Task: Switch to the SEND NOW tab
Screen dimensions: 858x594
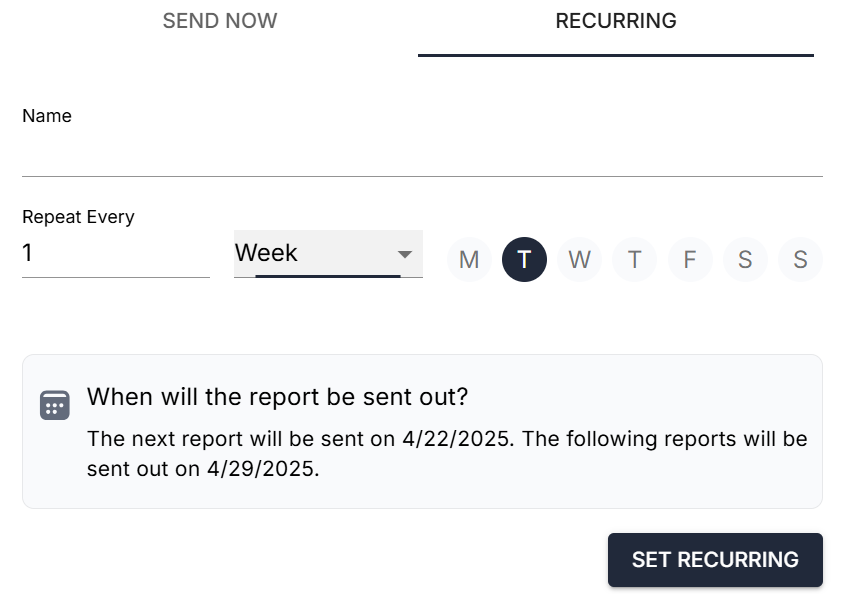Action: 220,21
